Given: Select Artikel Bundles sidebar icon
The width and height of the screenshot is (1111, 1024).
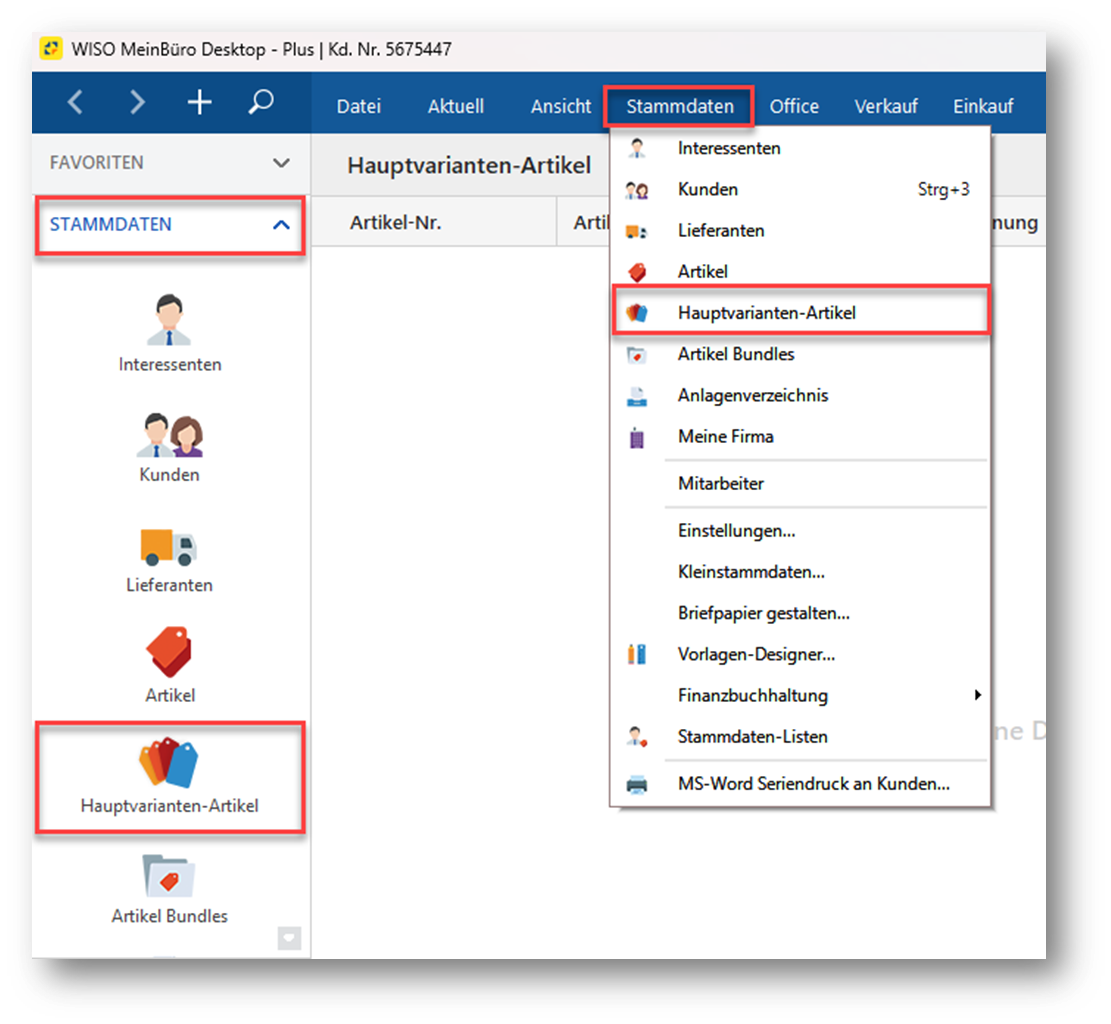Looking at the screenshot, I should coord(169,886).
